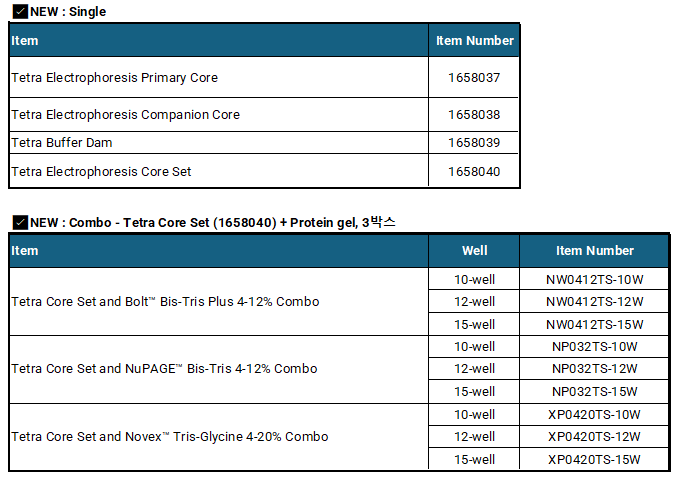Screen dimensions: 681x478
Task: Select item number NW0412TS-15W
Action: (594, 324)
